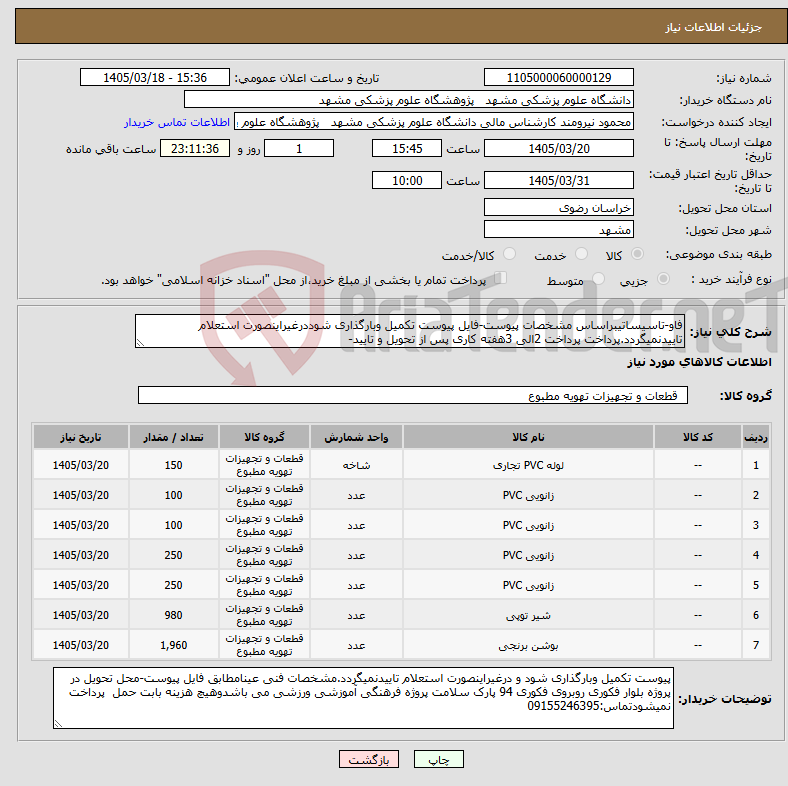Screen dimensions: 788x786
Task: Select the کالا radio button
Action: (x=637, y=254)
